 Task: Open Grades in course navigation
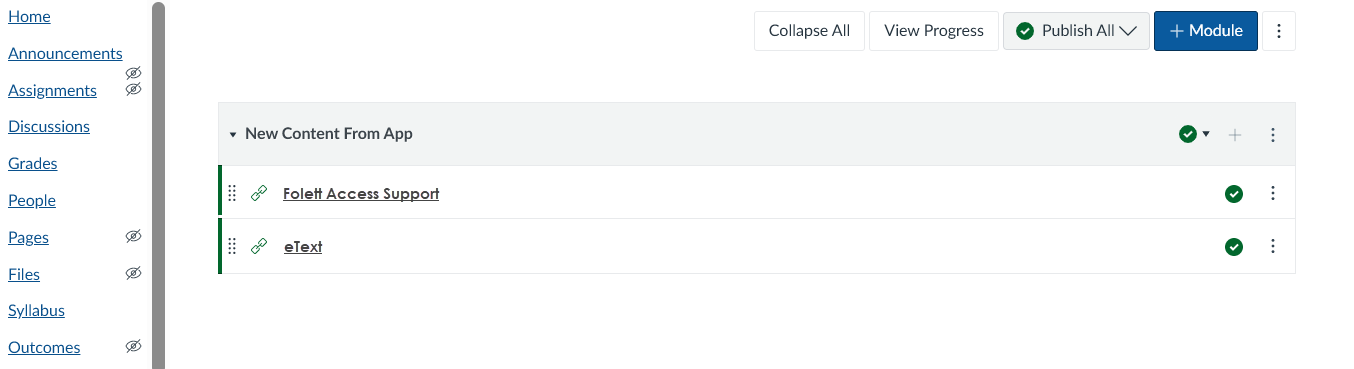click(32, 163)
